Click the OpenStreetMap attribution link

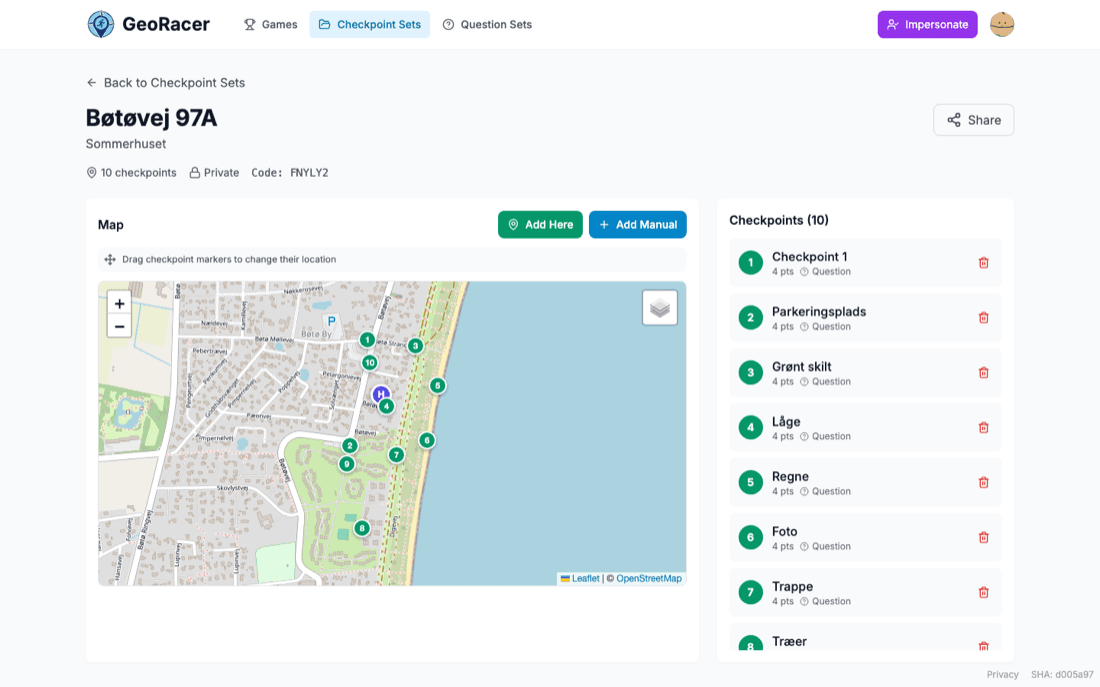[x=649, y=579]
